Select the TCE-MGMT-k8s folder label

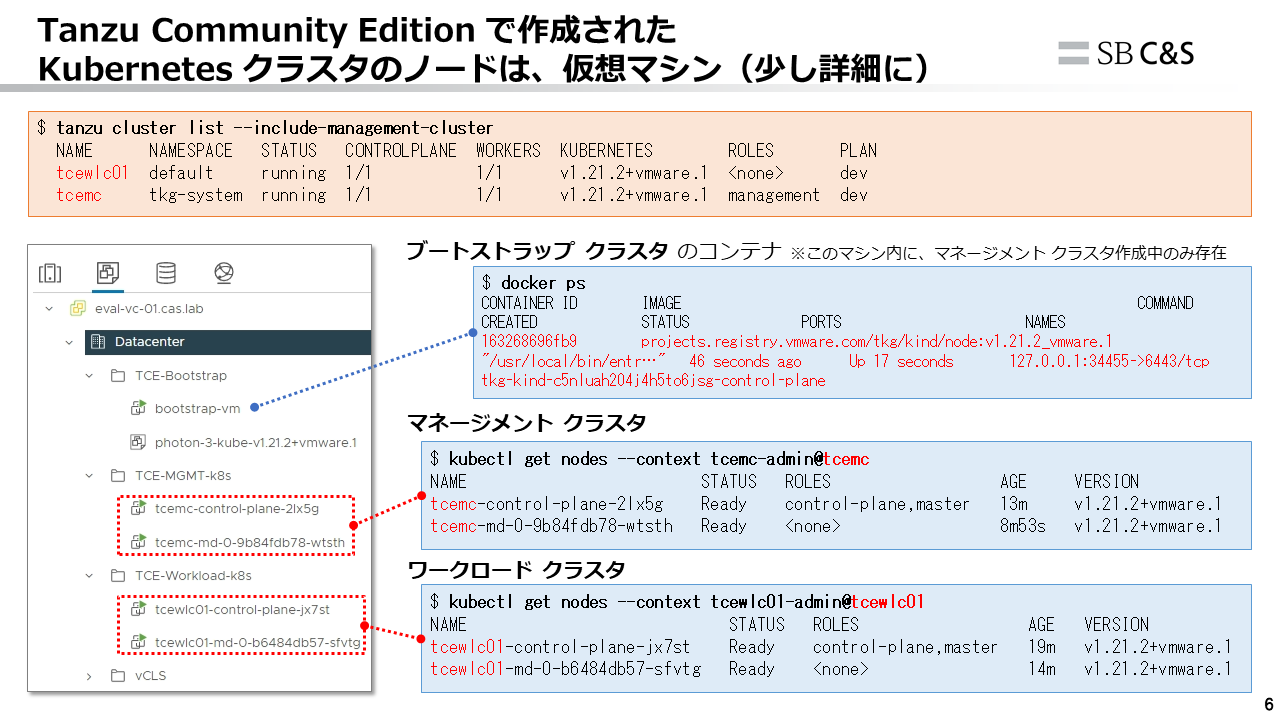[183, 475]
